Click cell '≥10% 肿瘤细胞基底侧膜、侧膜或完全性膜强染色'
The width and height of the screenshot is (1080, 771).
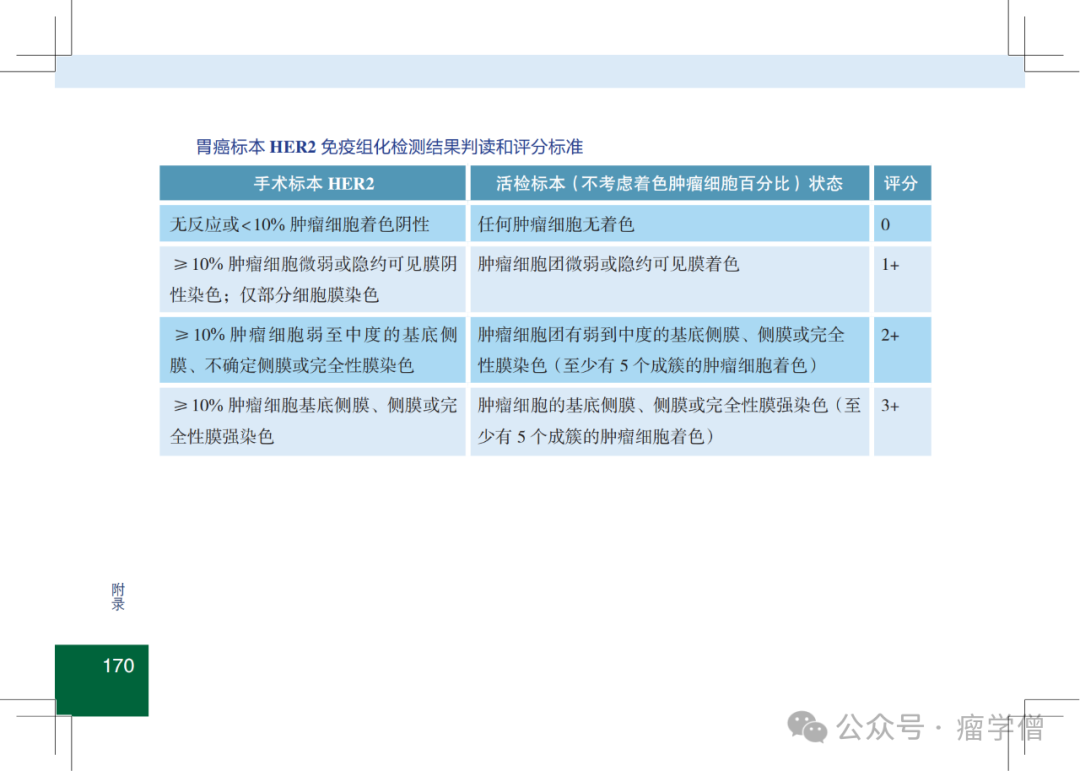313,421
